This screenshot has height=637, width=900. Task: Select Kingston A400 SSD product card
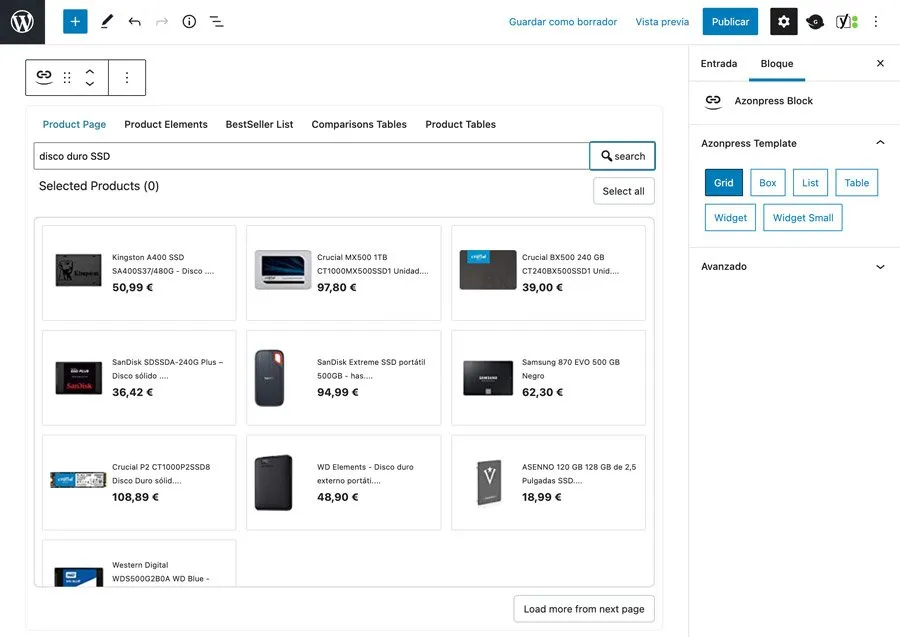(139, 273)
